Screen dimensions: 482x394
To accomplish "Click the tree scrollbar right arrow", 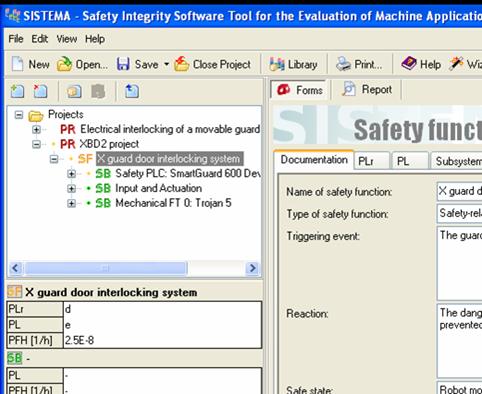I will [252, 268].
